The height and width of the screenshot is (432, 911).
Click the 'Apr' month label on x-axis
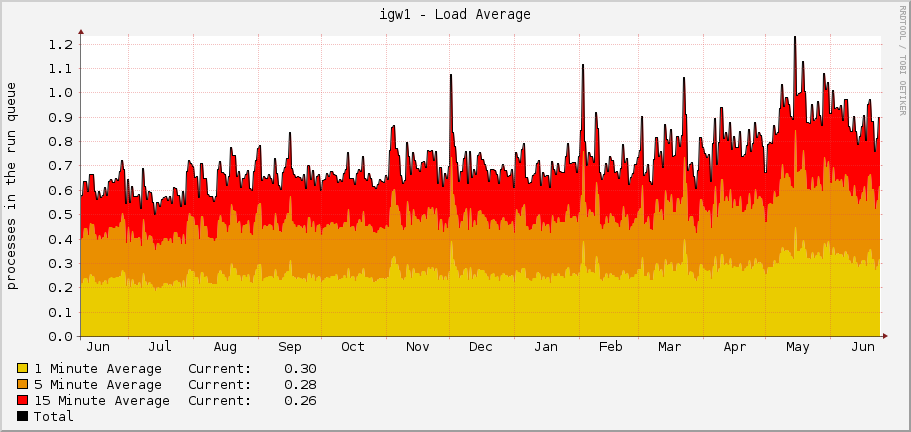pyautogui.click(x=734, y=347)
